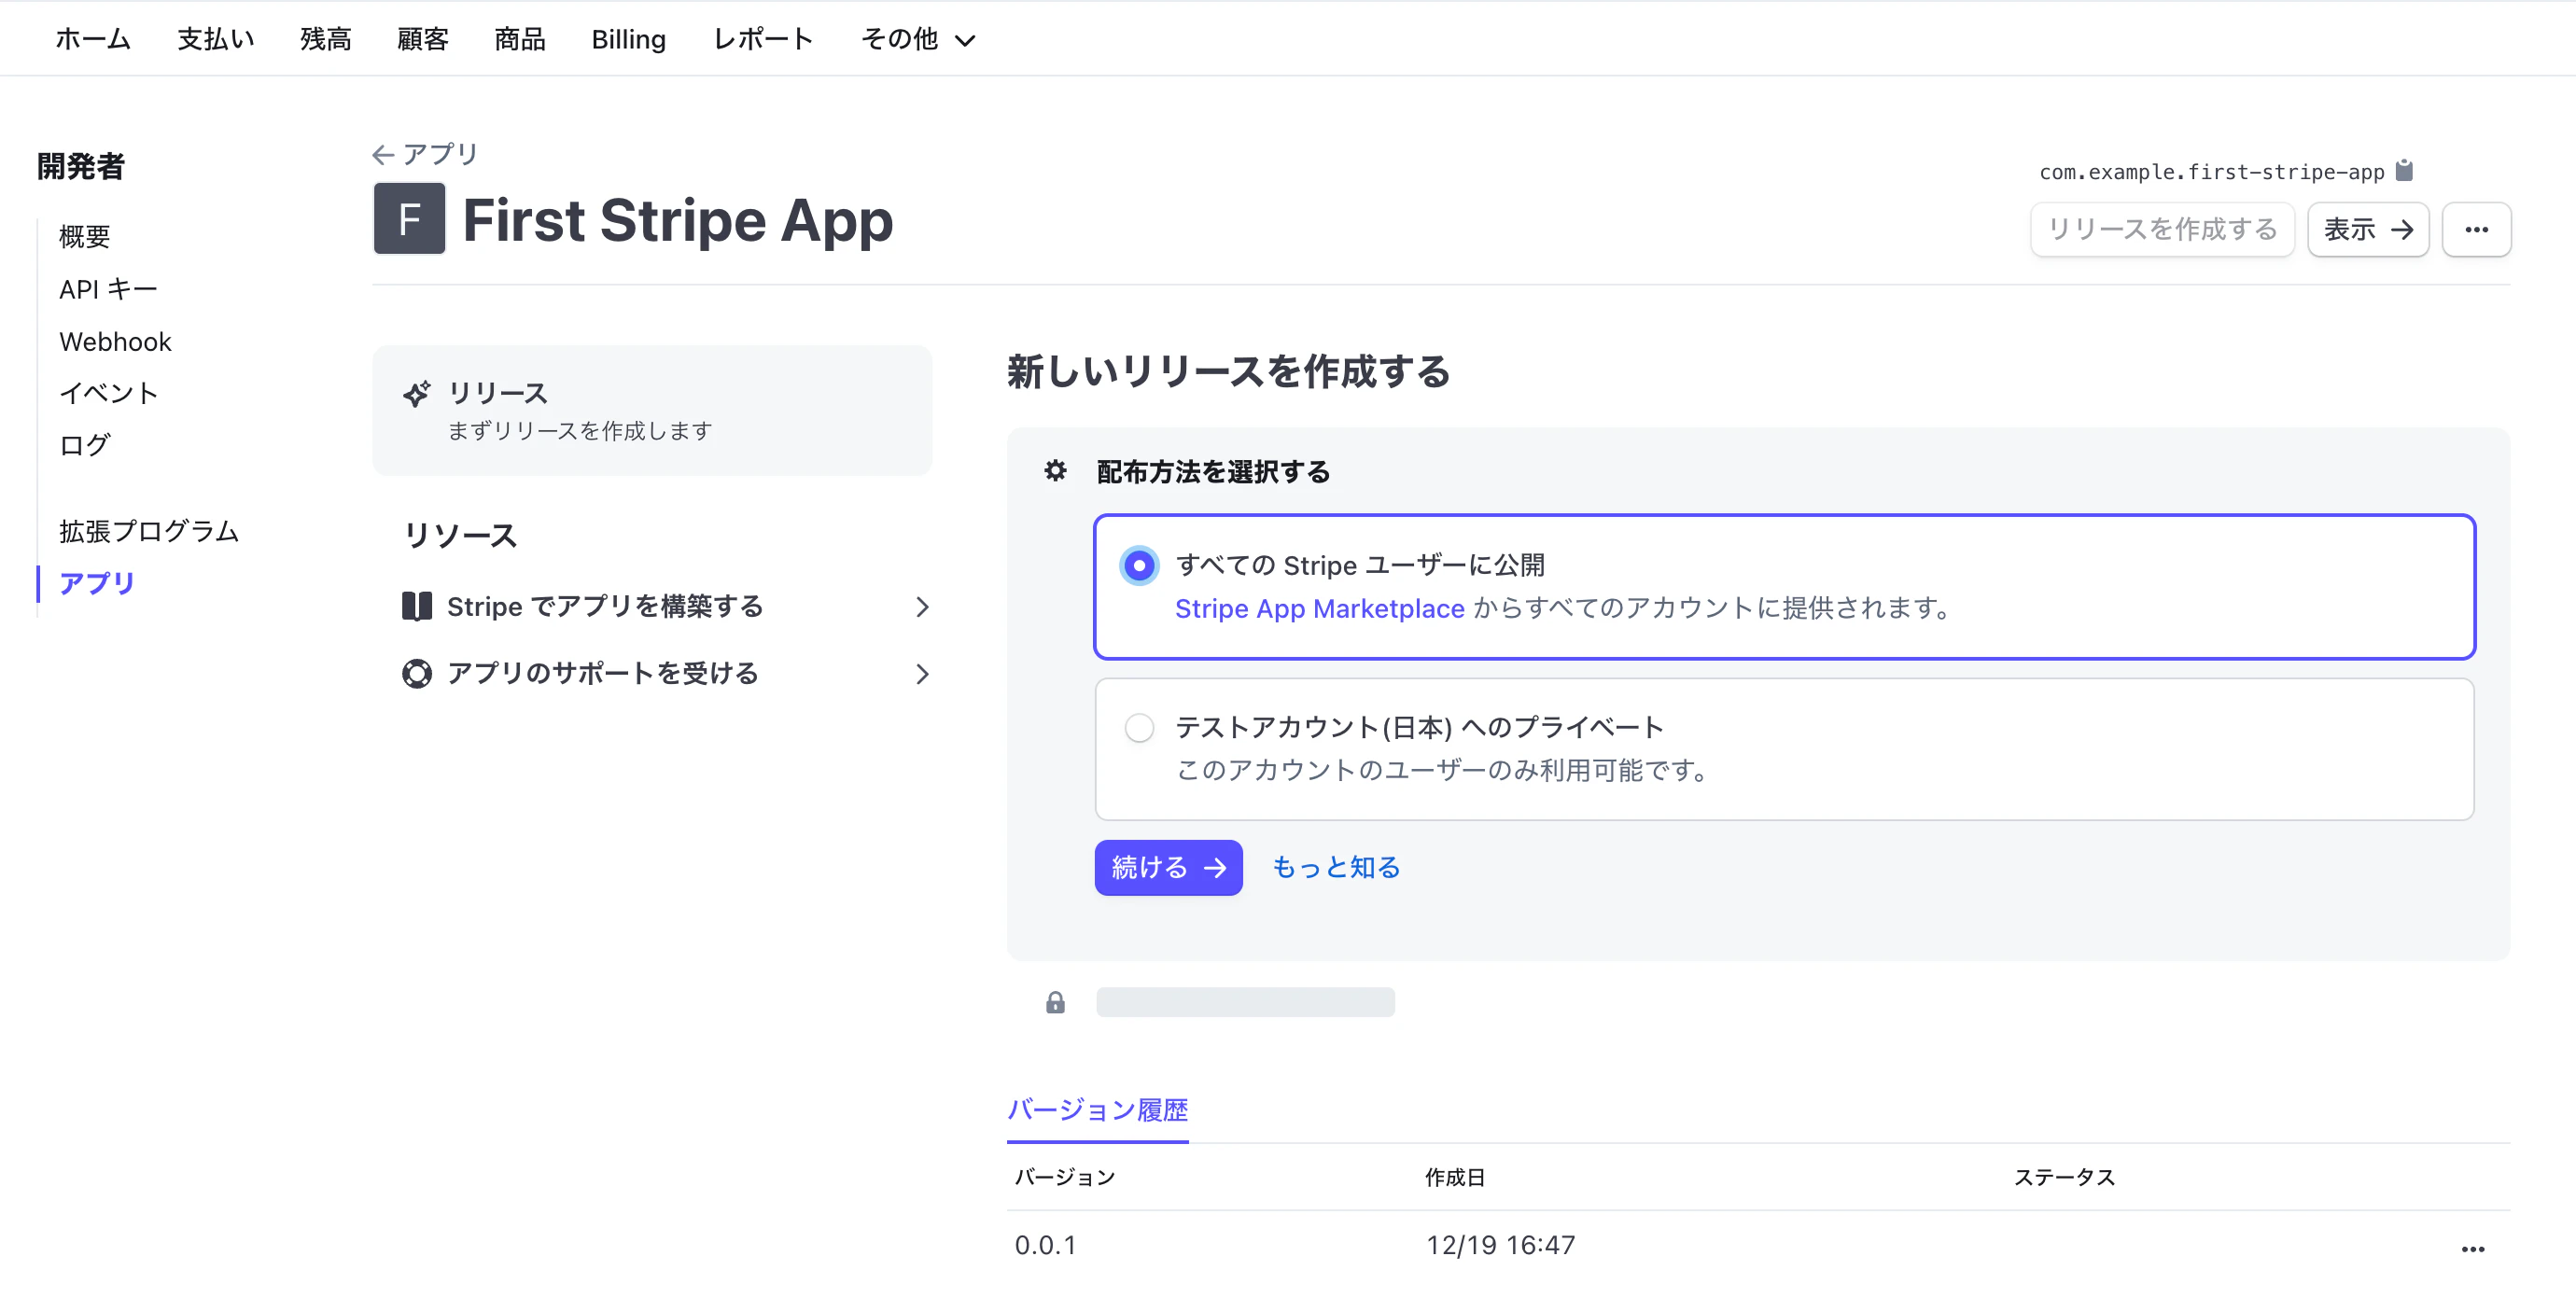Open 顧客 in top navigation
The height and width of the screenshot is (1312, 2576).
(x=423, y=39)
